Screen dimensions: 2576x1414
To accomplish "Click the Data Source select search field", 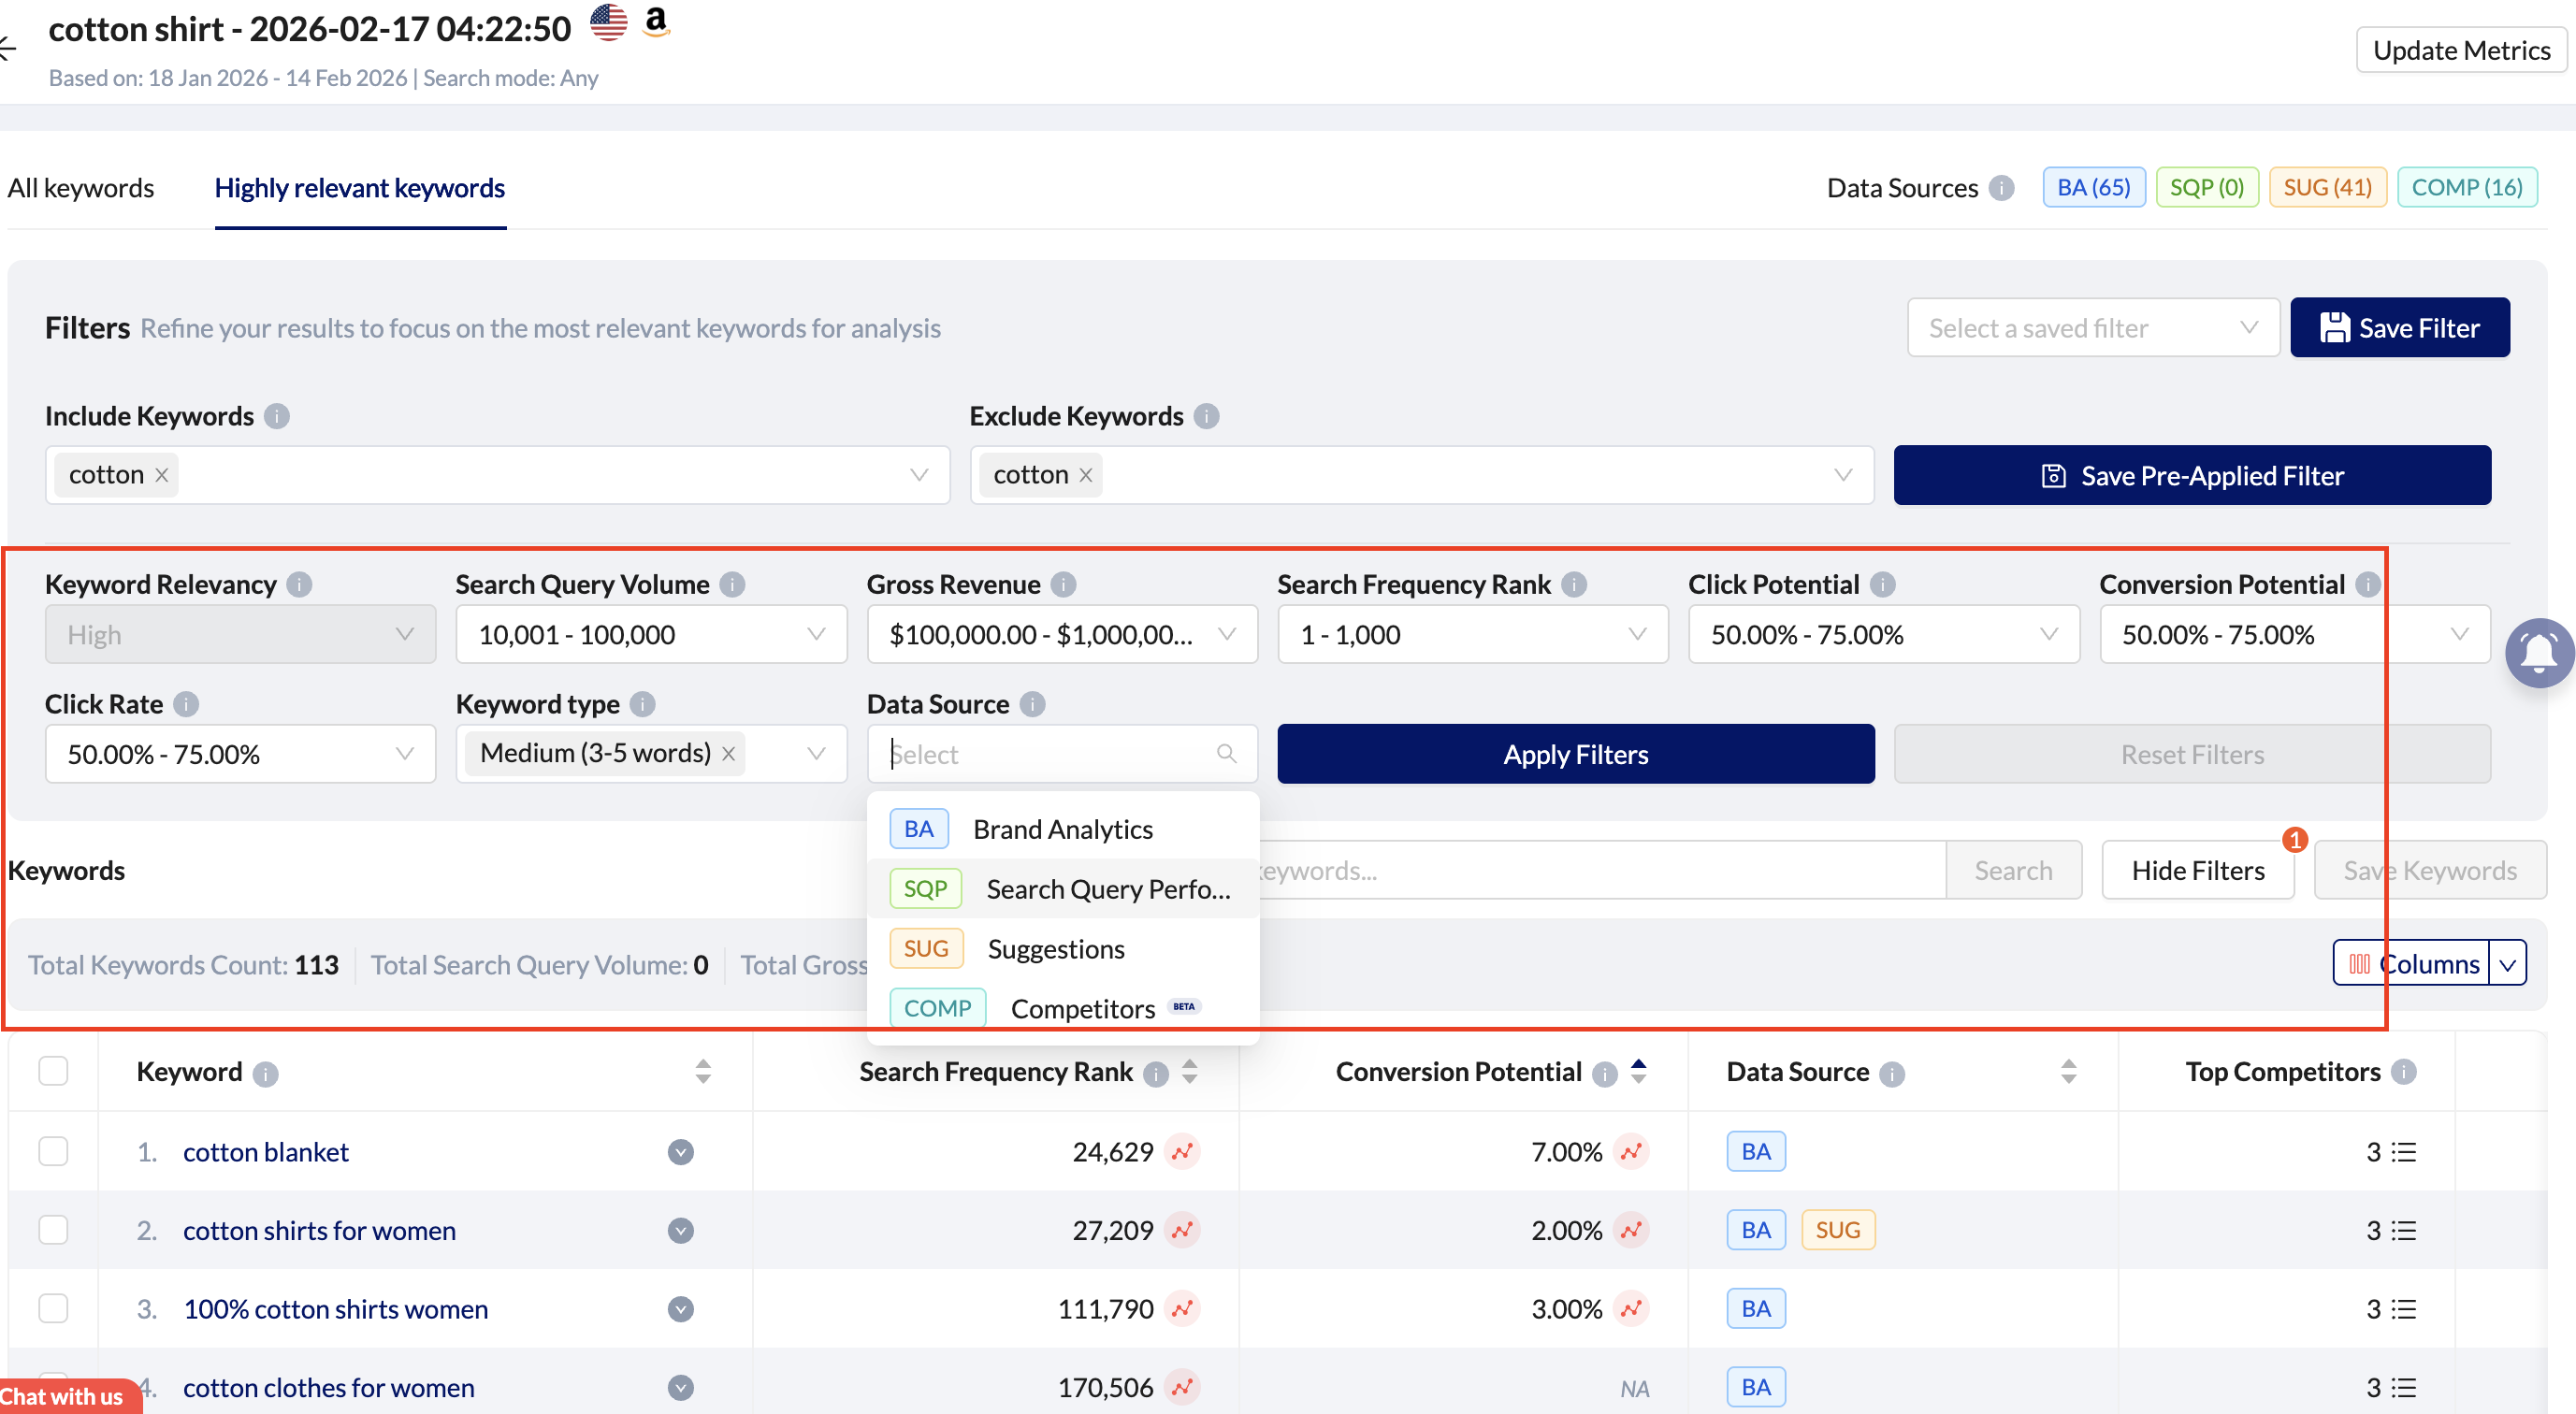I will (1050, 754).
